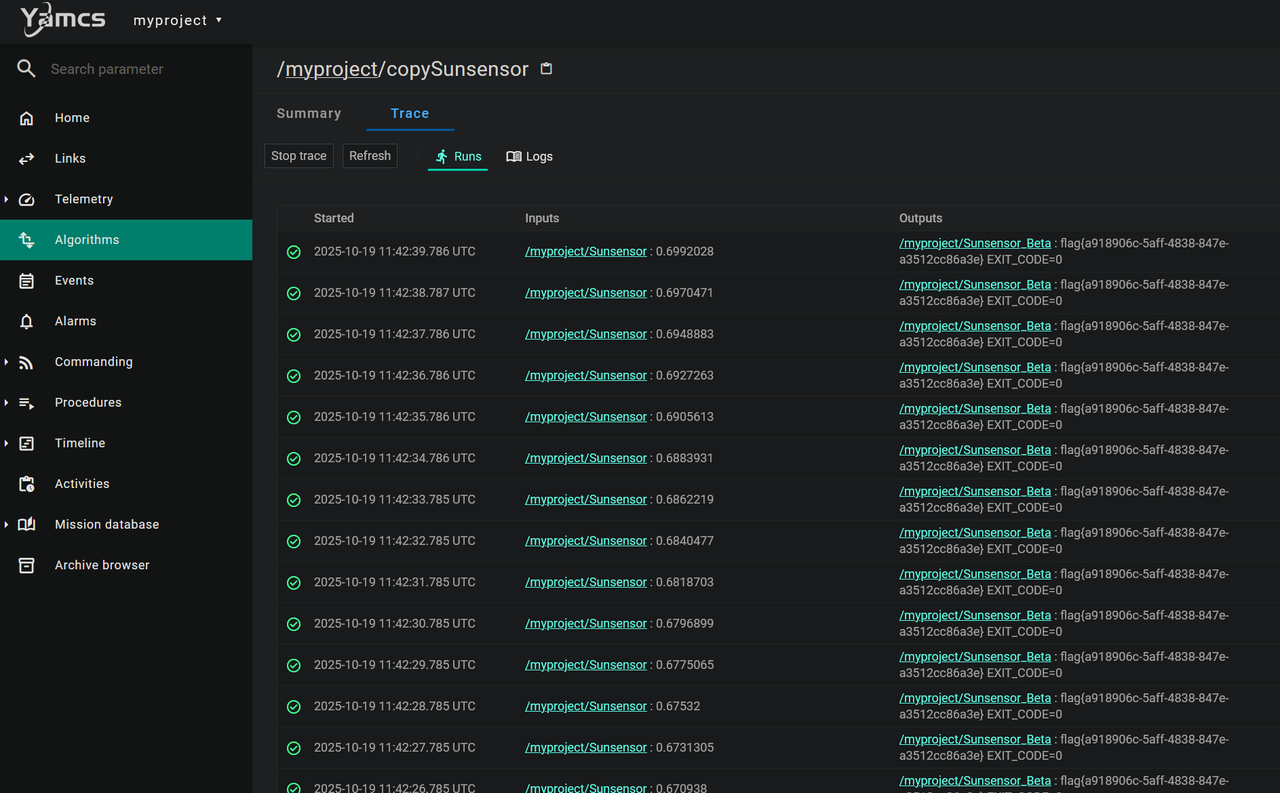This screenshot has width=1280, height=793.
Task: Copy the algorithm name with clipboard icon
Action: click(546, 69)
